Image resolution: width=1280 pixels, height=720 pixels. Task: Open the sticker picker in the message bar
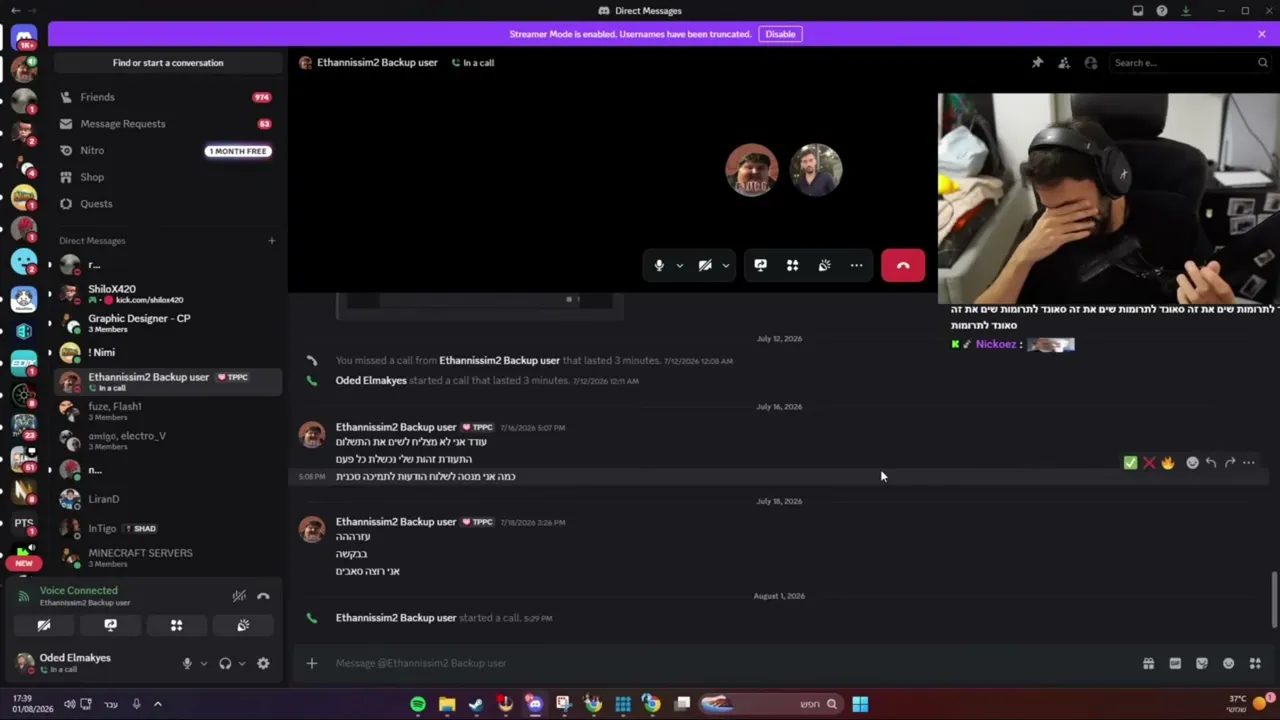tap(1202, 663)
